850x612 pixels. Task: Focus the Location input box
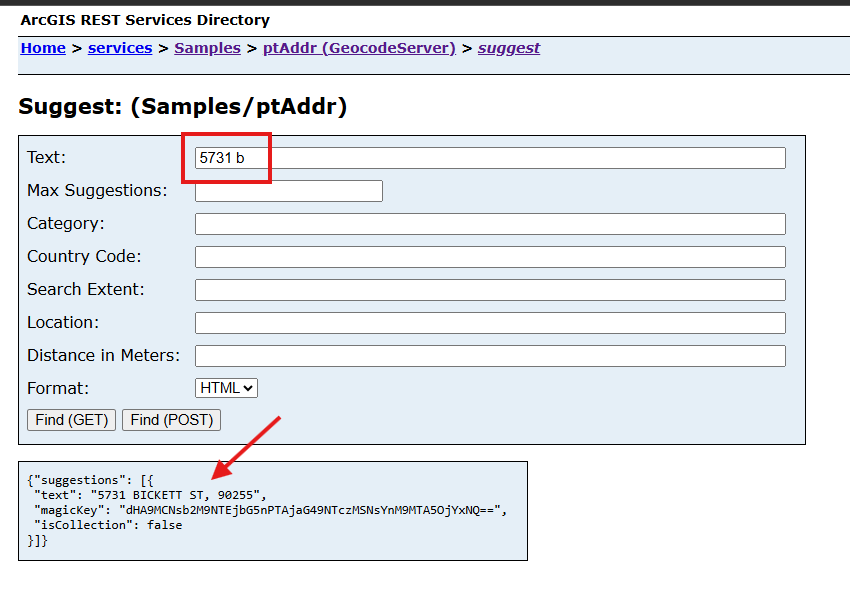(490, 323)
